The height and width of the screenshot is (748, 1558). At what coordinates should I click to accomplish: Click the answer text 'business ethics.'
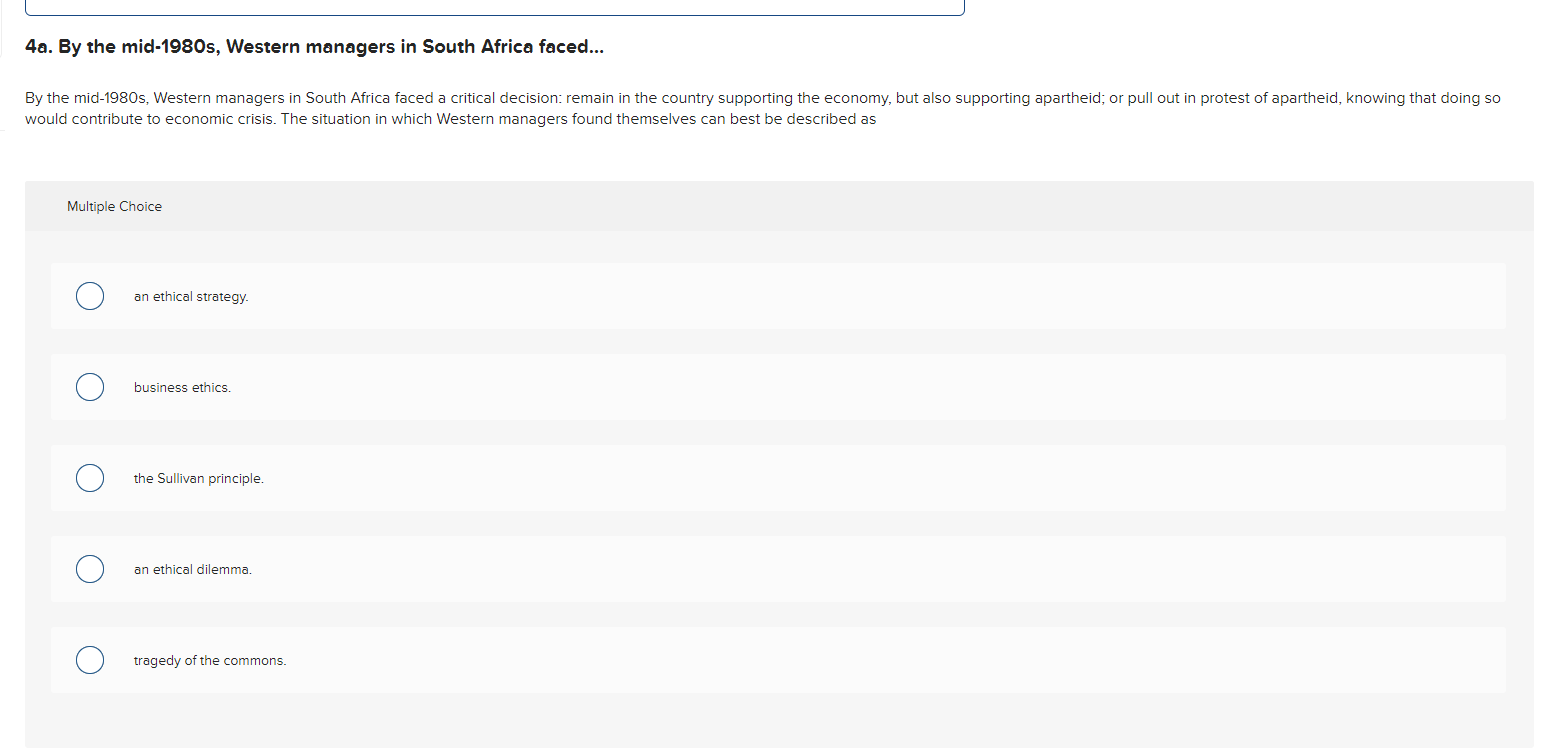[x=182, y=388]
